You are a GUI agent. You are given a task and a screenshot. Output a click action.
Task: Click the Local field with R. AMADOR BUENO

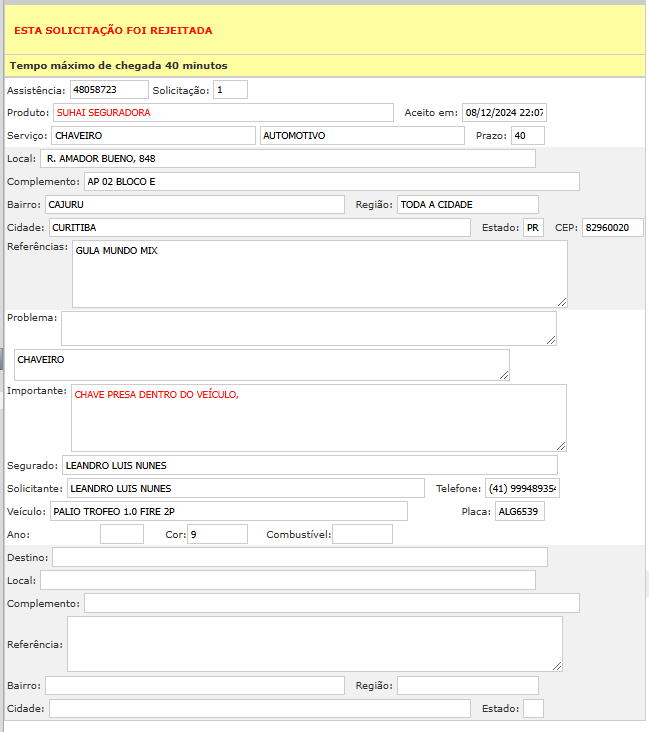tap(287, 159)
